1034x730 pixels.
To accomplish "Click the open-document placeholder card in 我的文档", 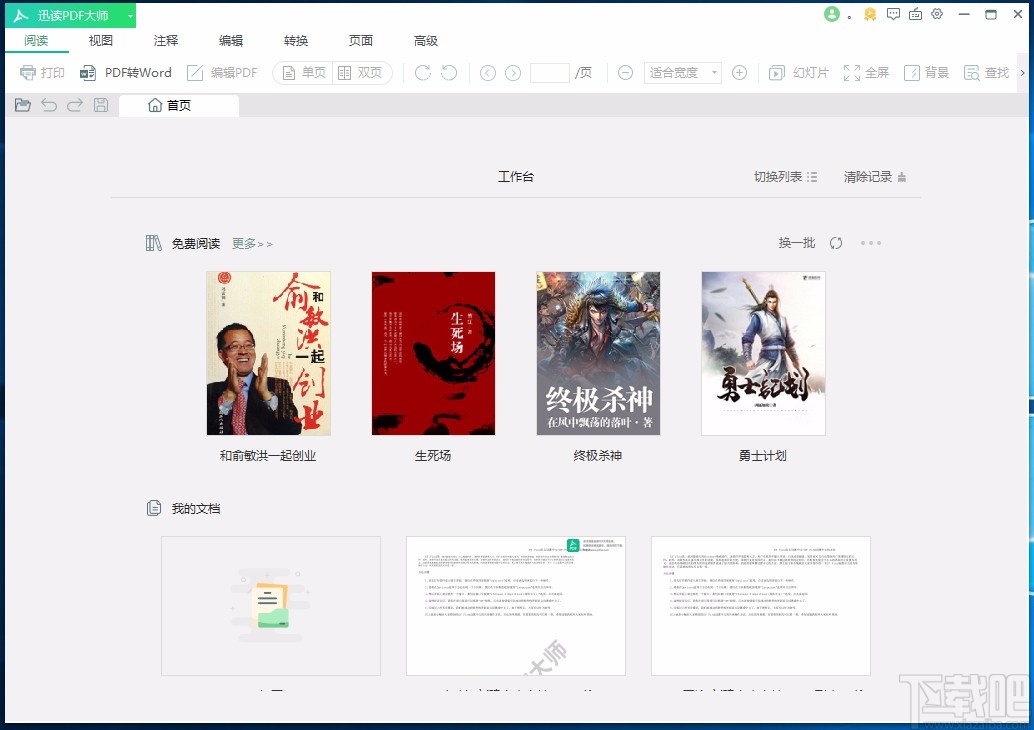I will pyautogui.click(x=271, y=606).
